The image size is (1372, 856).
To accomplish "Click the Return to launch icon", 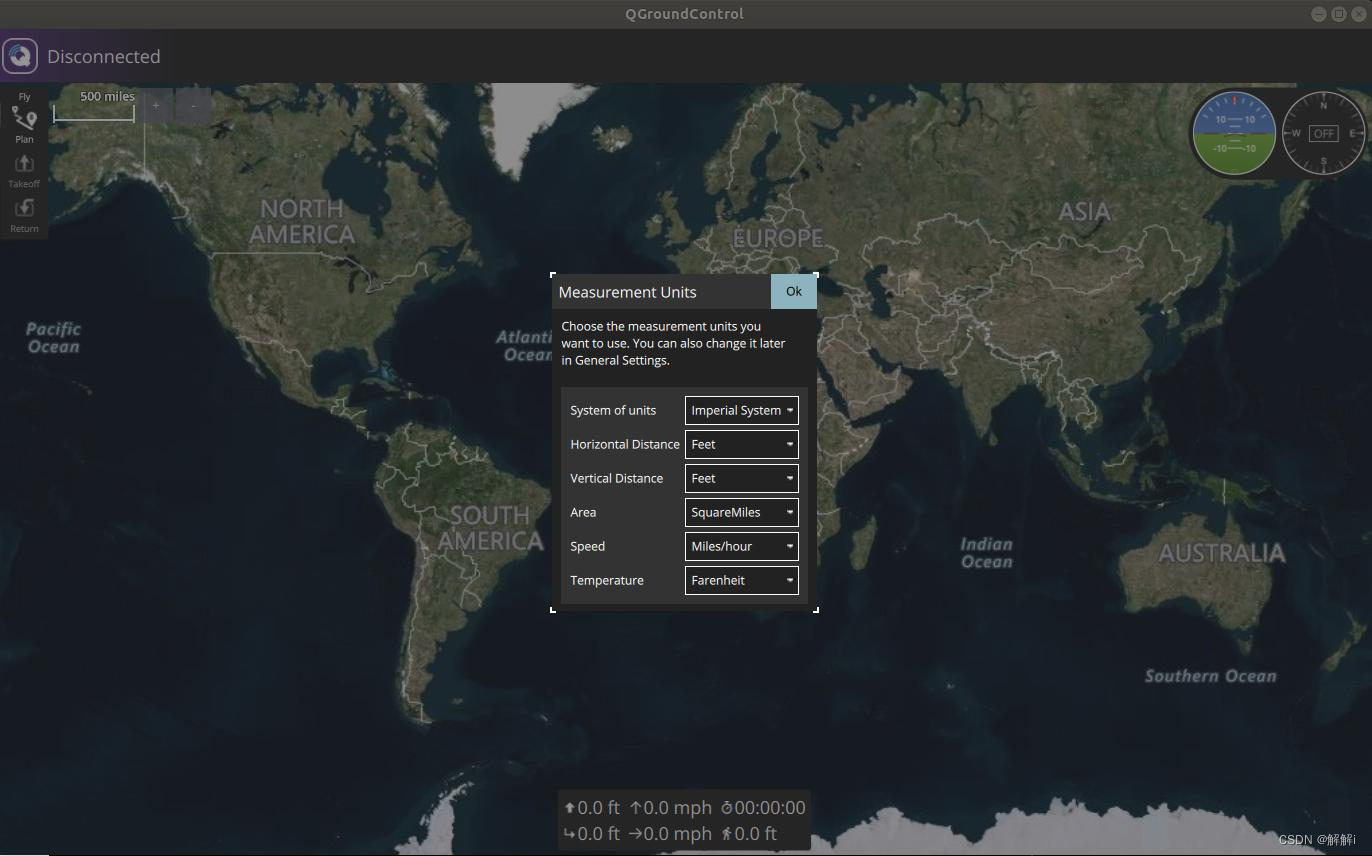I will (x=24, y=214).
